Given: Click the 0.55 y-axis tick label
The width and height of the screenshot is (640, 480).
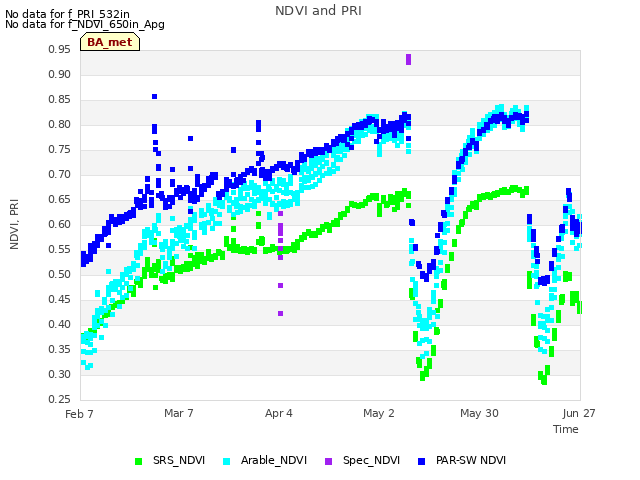Looking at the screenshot, I should pos(60,249).
